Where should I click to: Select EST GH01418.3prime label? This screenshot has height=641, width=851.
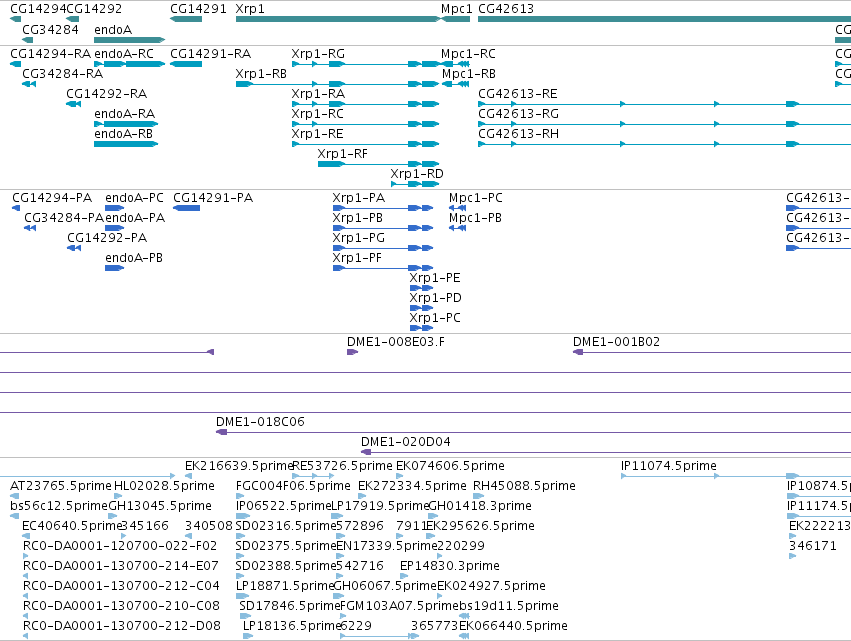point(480,506)
